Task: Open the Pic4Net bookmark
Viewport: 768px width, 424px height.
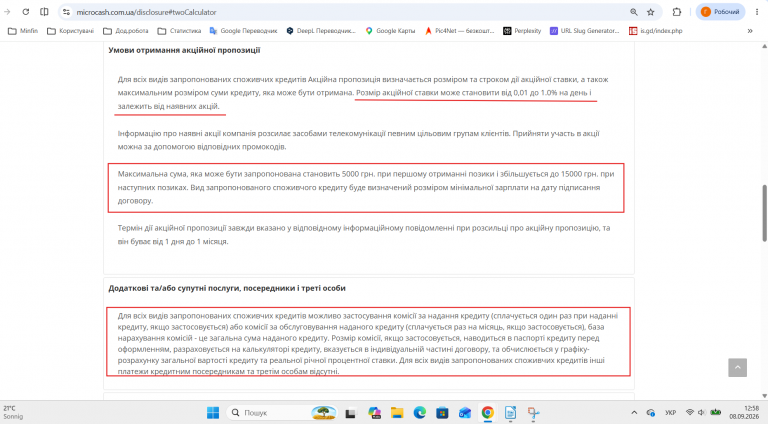Action: coord(459,31)
